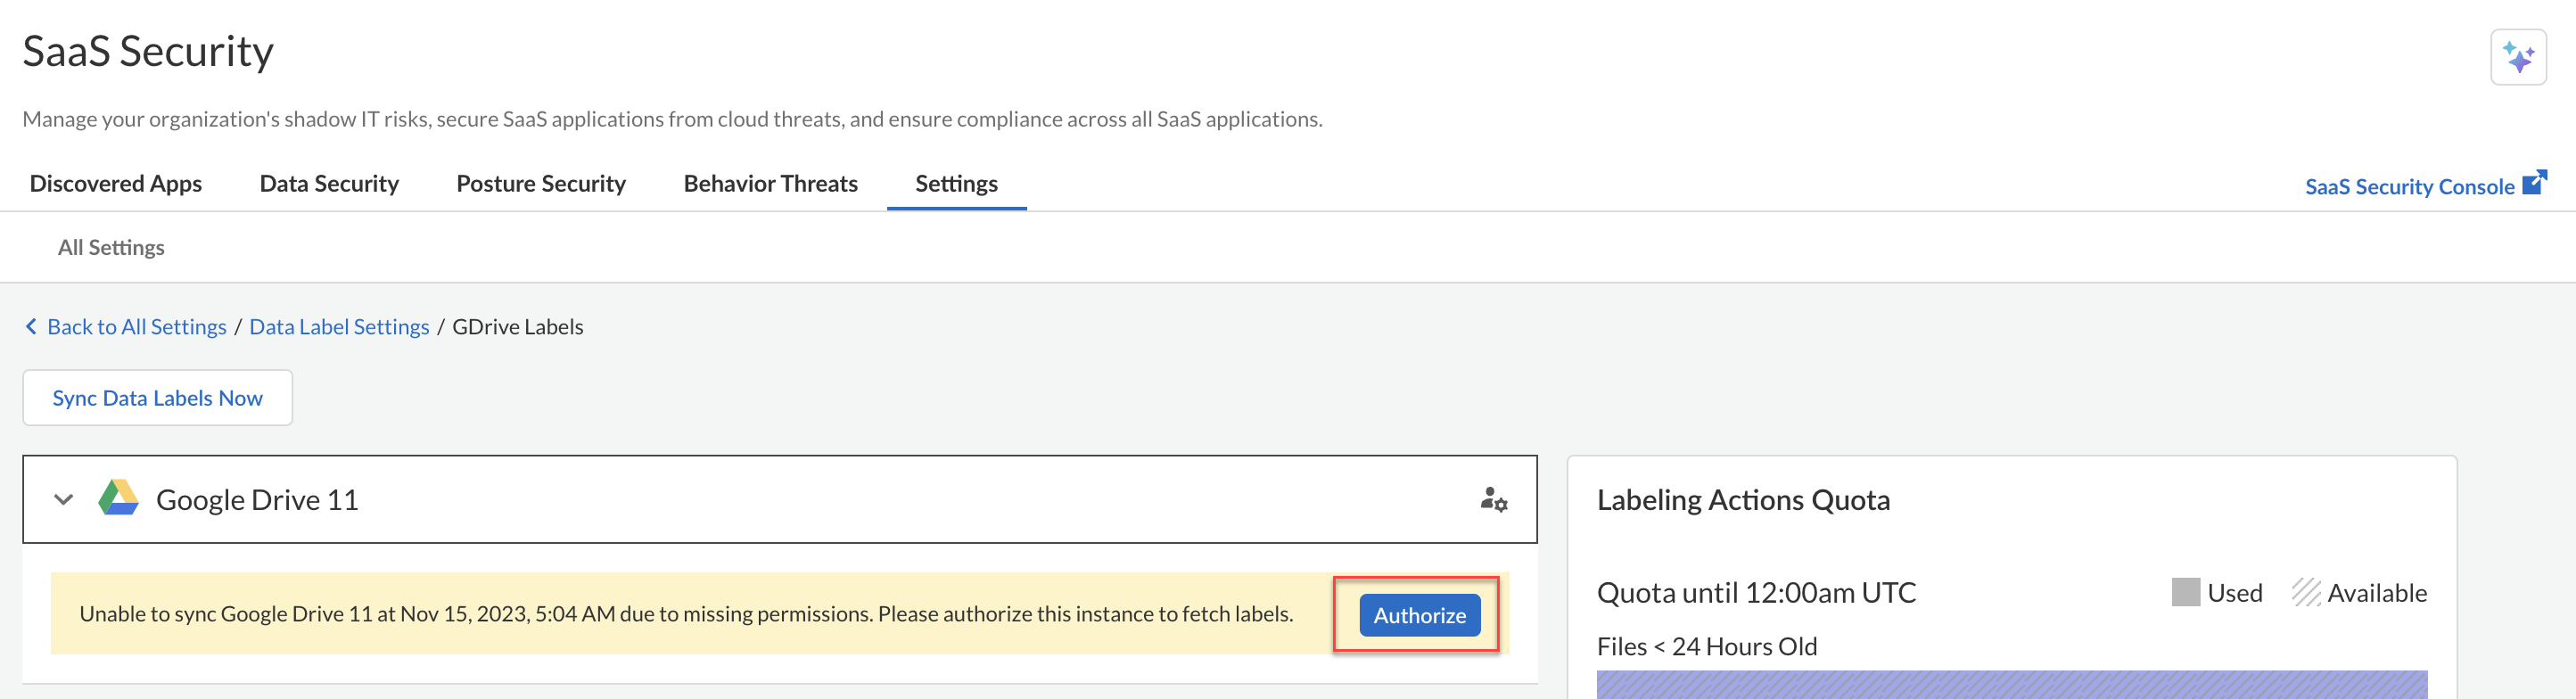This screenshot has height=699, width=2576.
Task: Open the SaaS Security Console link
Action: coord(2408,187)
